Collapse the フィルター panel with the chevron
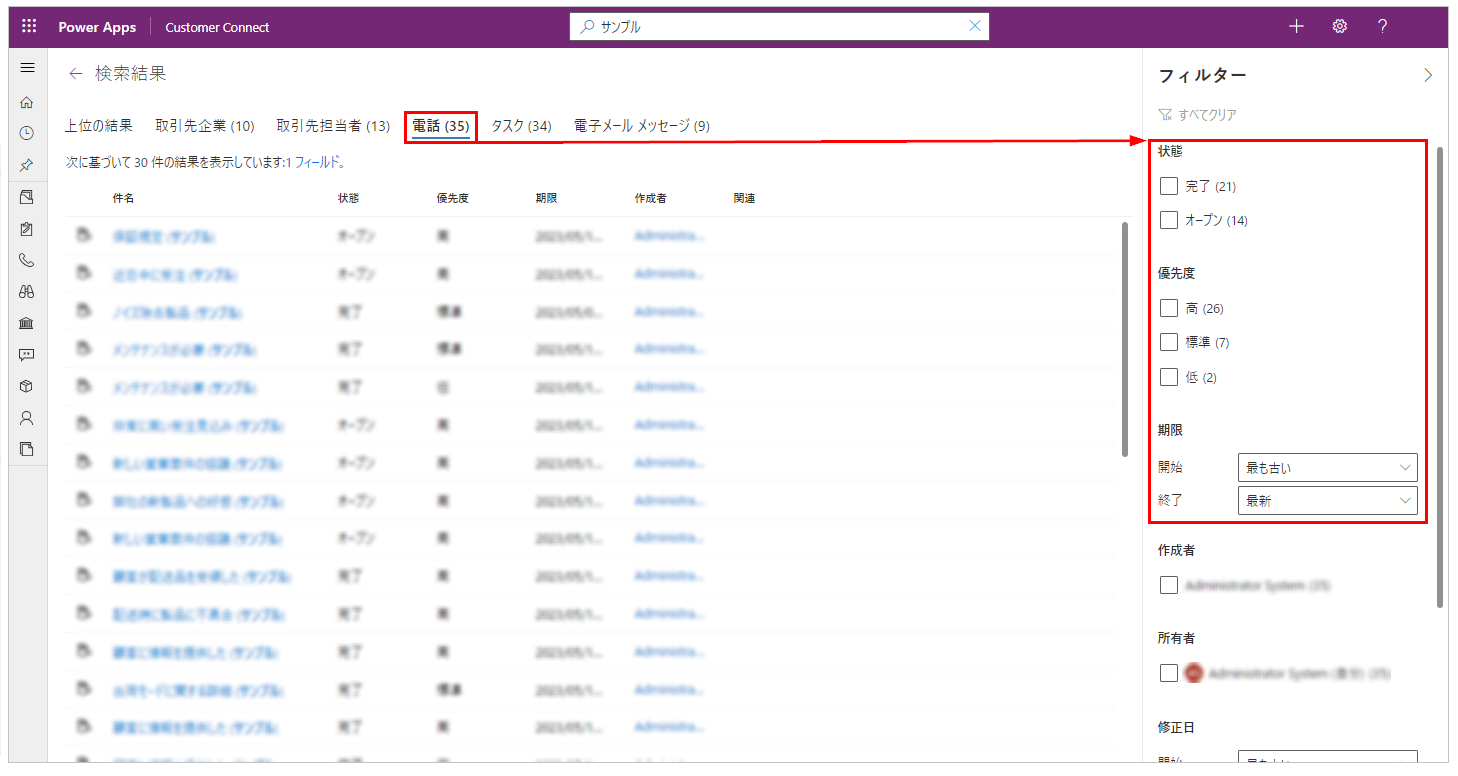The image size is (1458, 776). coord(1428,75)
